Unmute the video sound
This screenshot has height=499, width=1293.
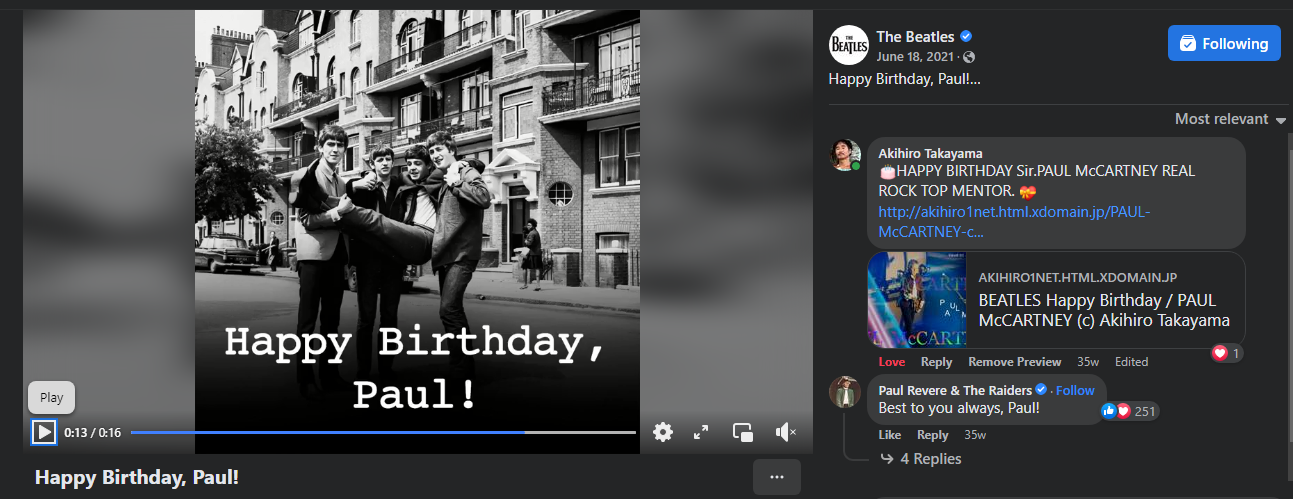tap(786, 432)
